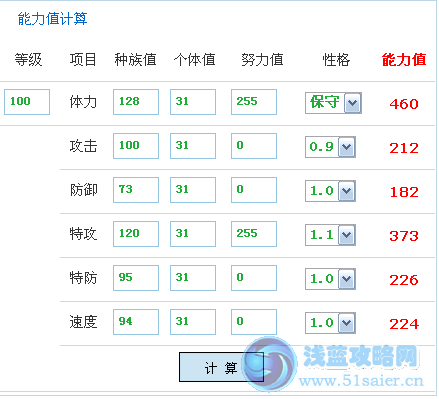The width and height of the screenshot is (439, 399).
Task: Select the 速度 种族值 field showing 94
Action: (136, 322)
